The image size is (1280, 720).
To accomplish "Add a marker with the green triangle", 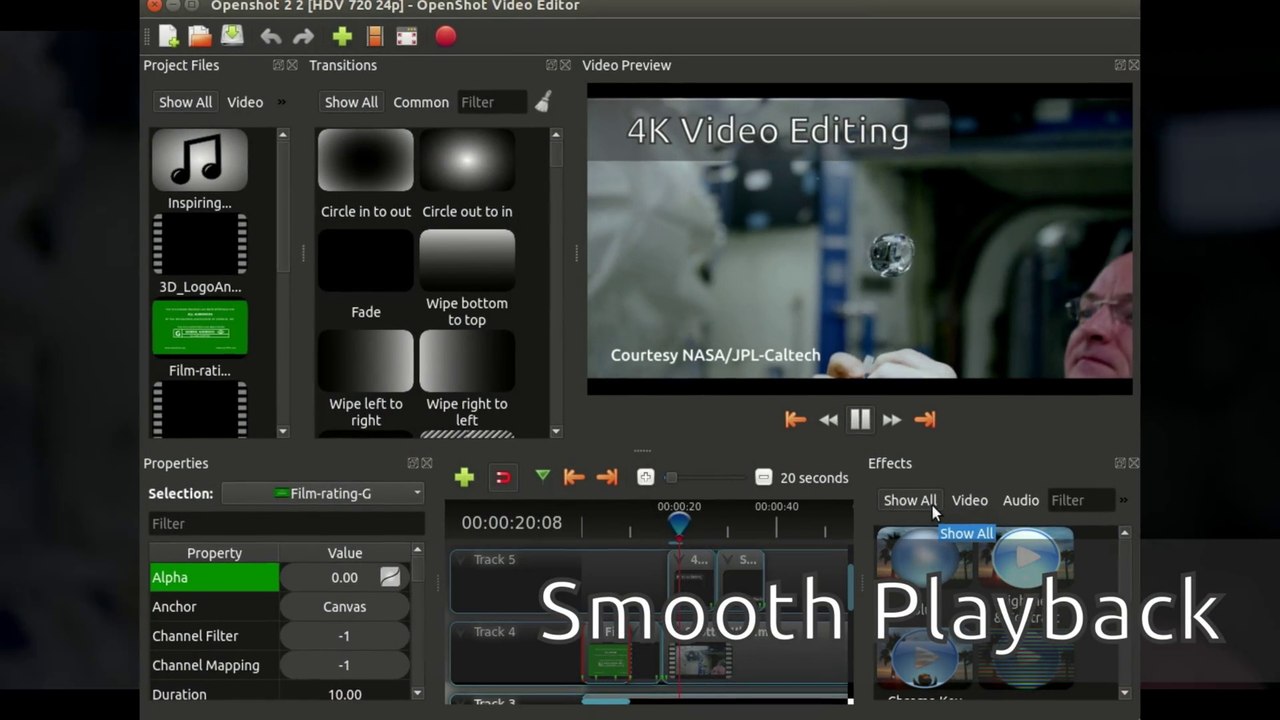I will pos(542,476).
